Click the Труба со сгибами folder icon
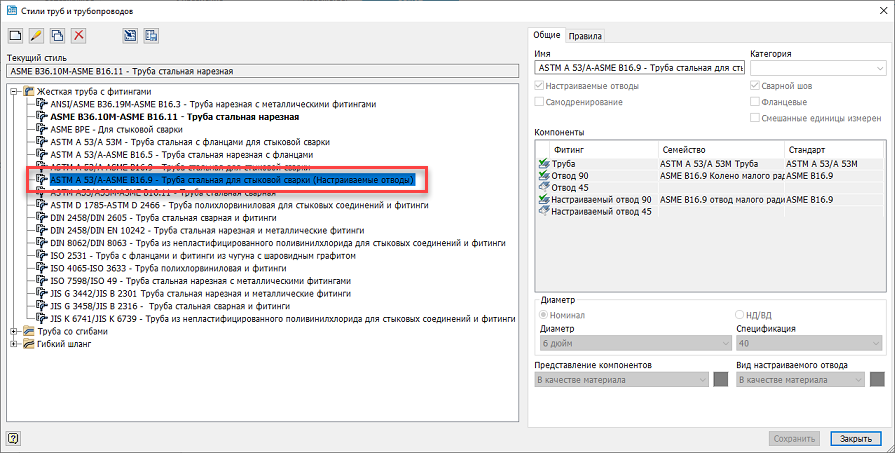895x453 pixels. pyautogui.click(x=29, y=331)
